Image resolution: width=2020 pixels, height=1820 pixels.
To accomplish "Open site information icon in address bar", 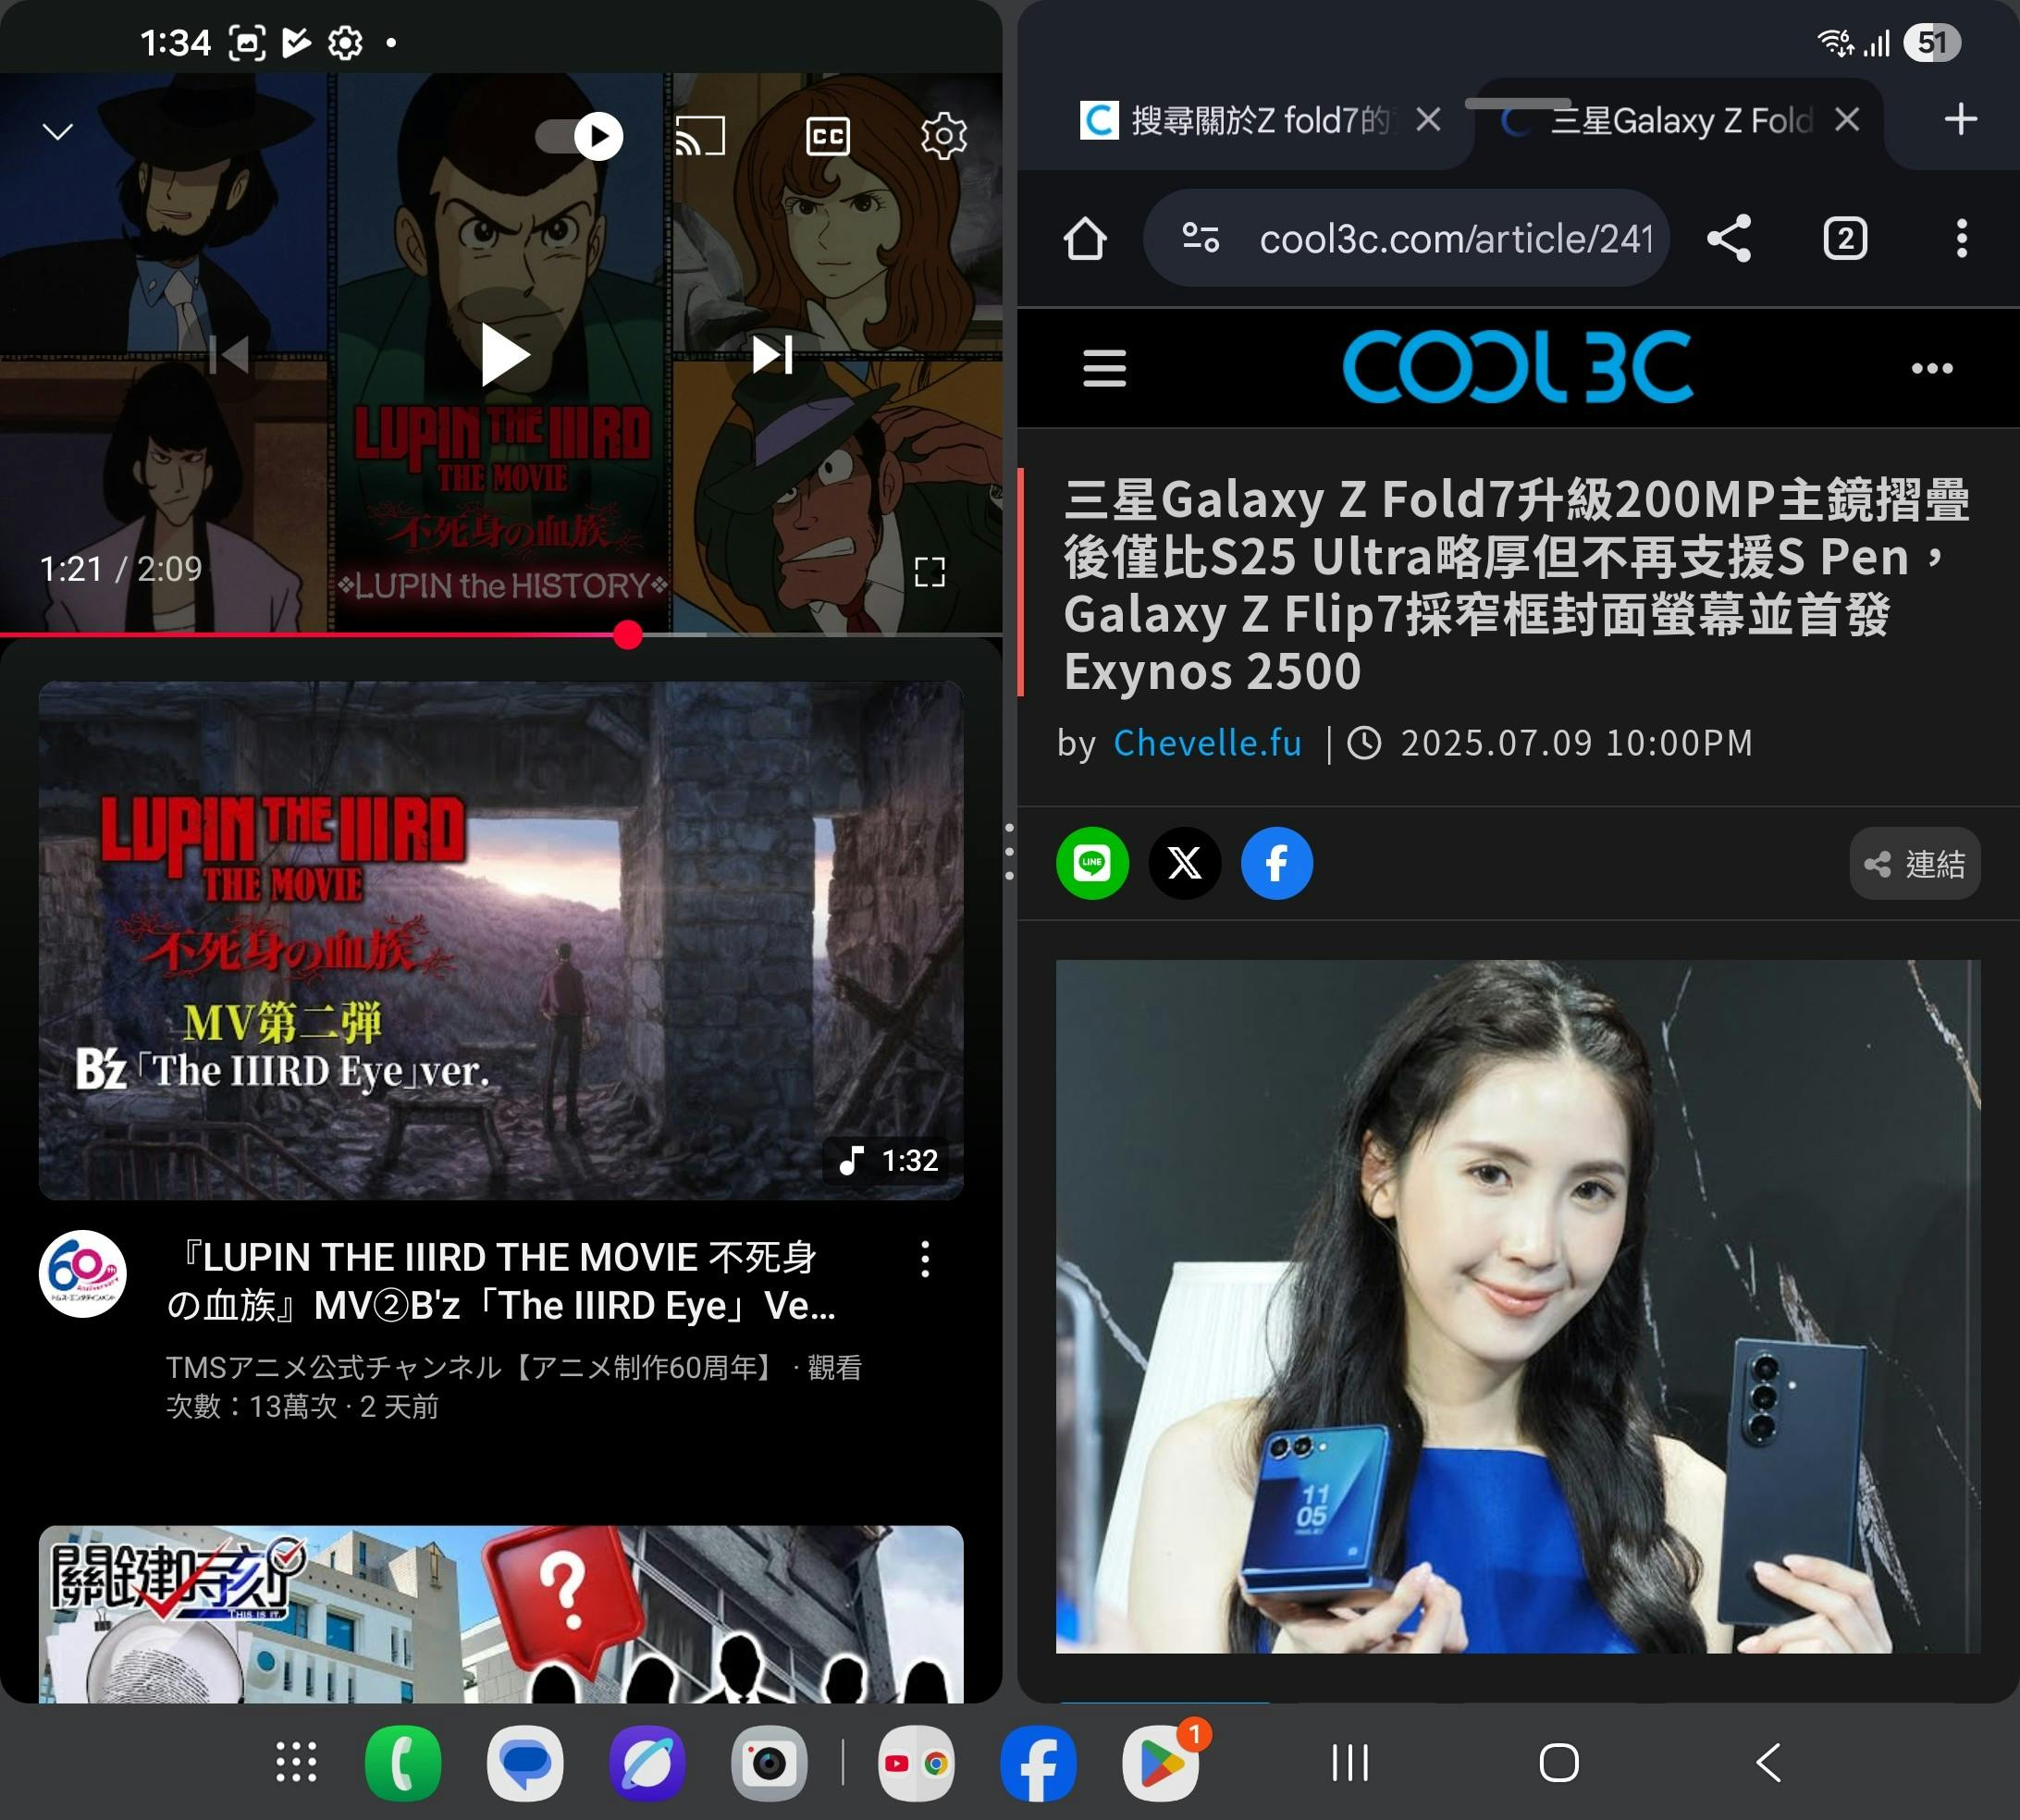I will pos(1200,238).
